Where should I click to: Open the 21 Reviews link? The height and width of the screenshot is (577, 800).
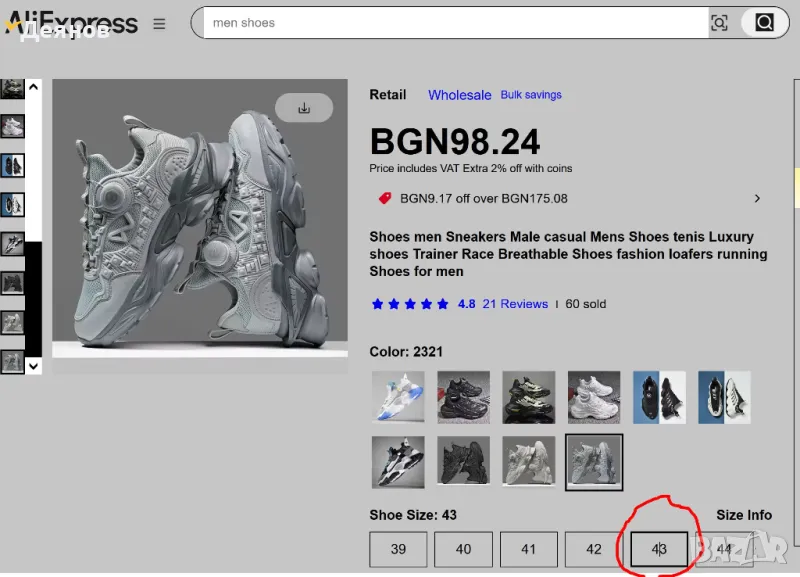(x=515, y=304)
